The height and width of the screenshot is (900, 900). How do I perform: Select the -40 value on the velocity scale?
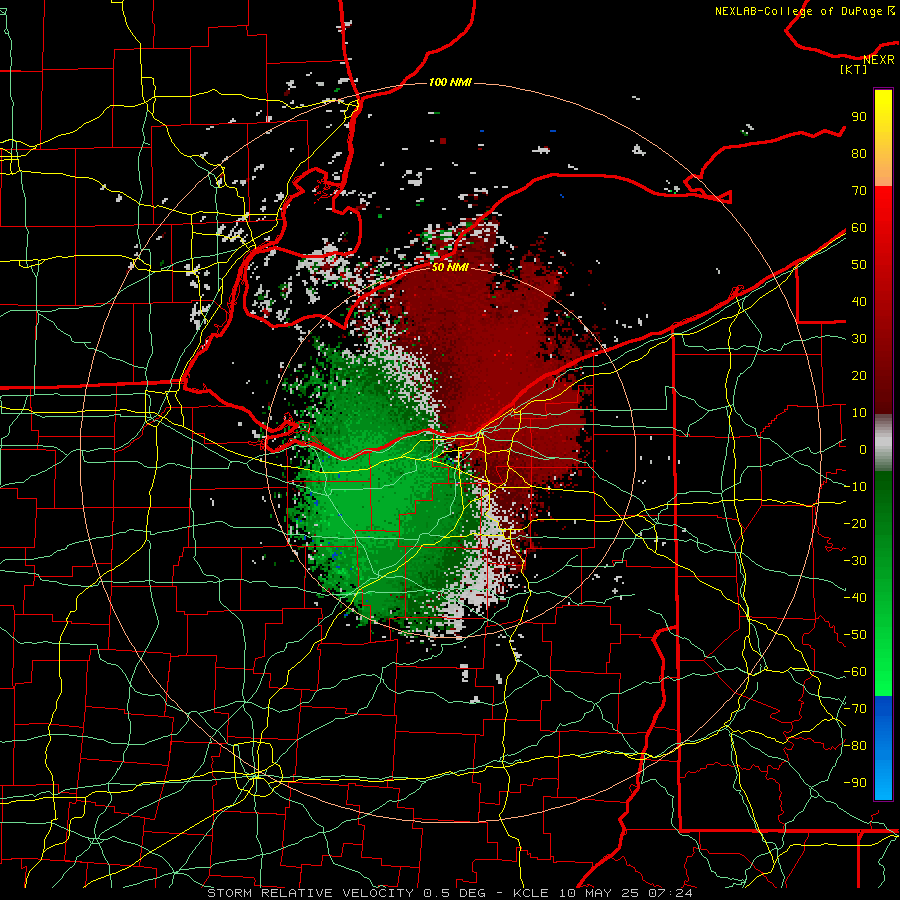coord(855,598)
